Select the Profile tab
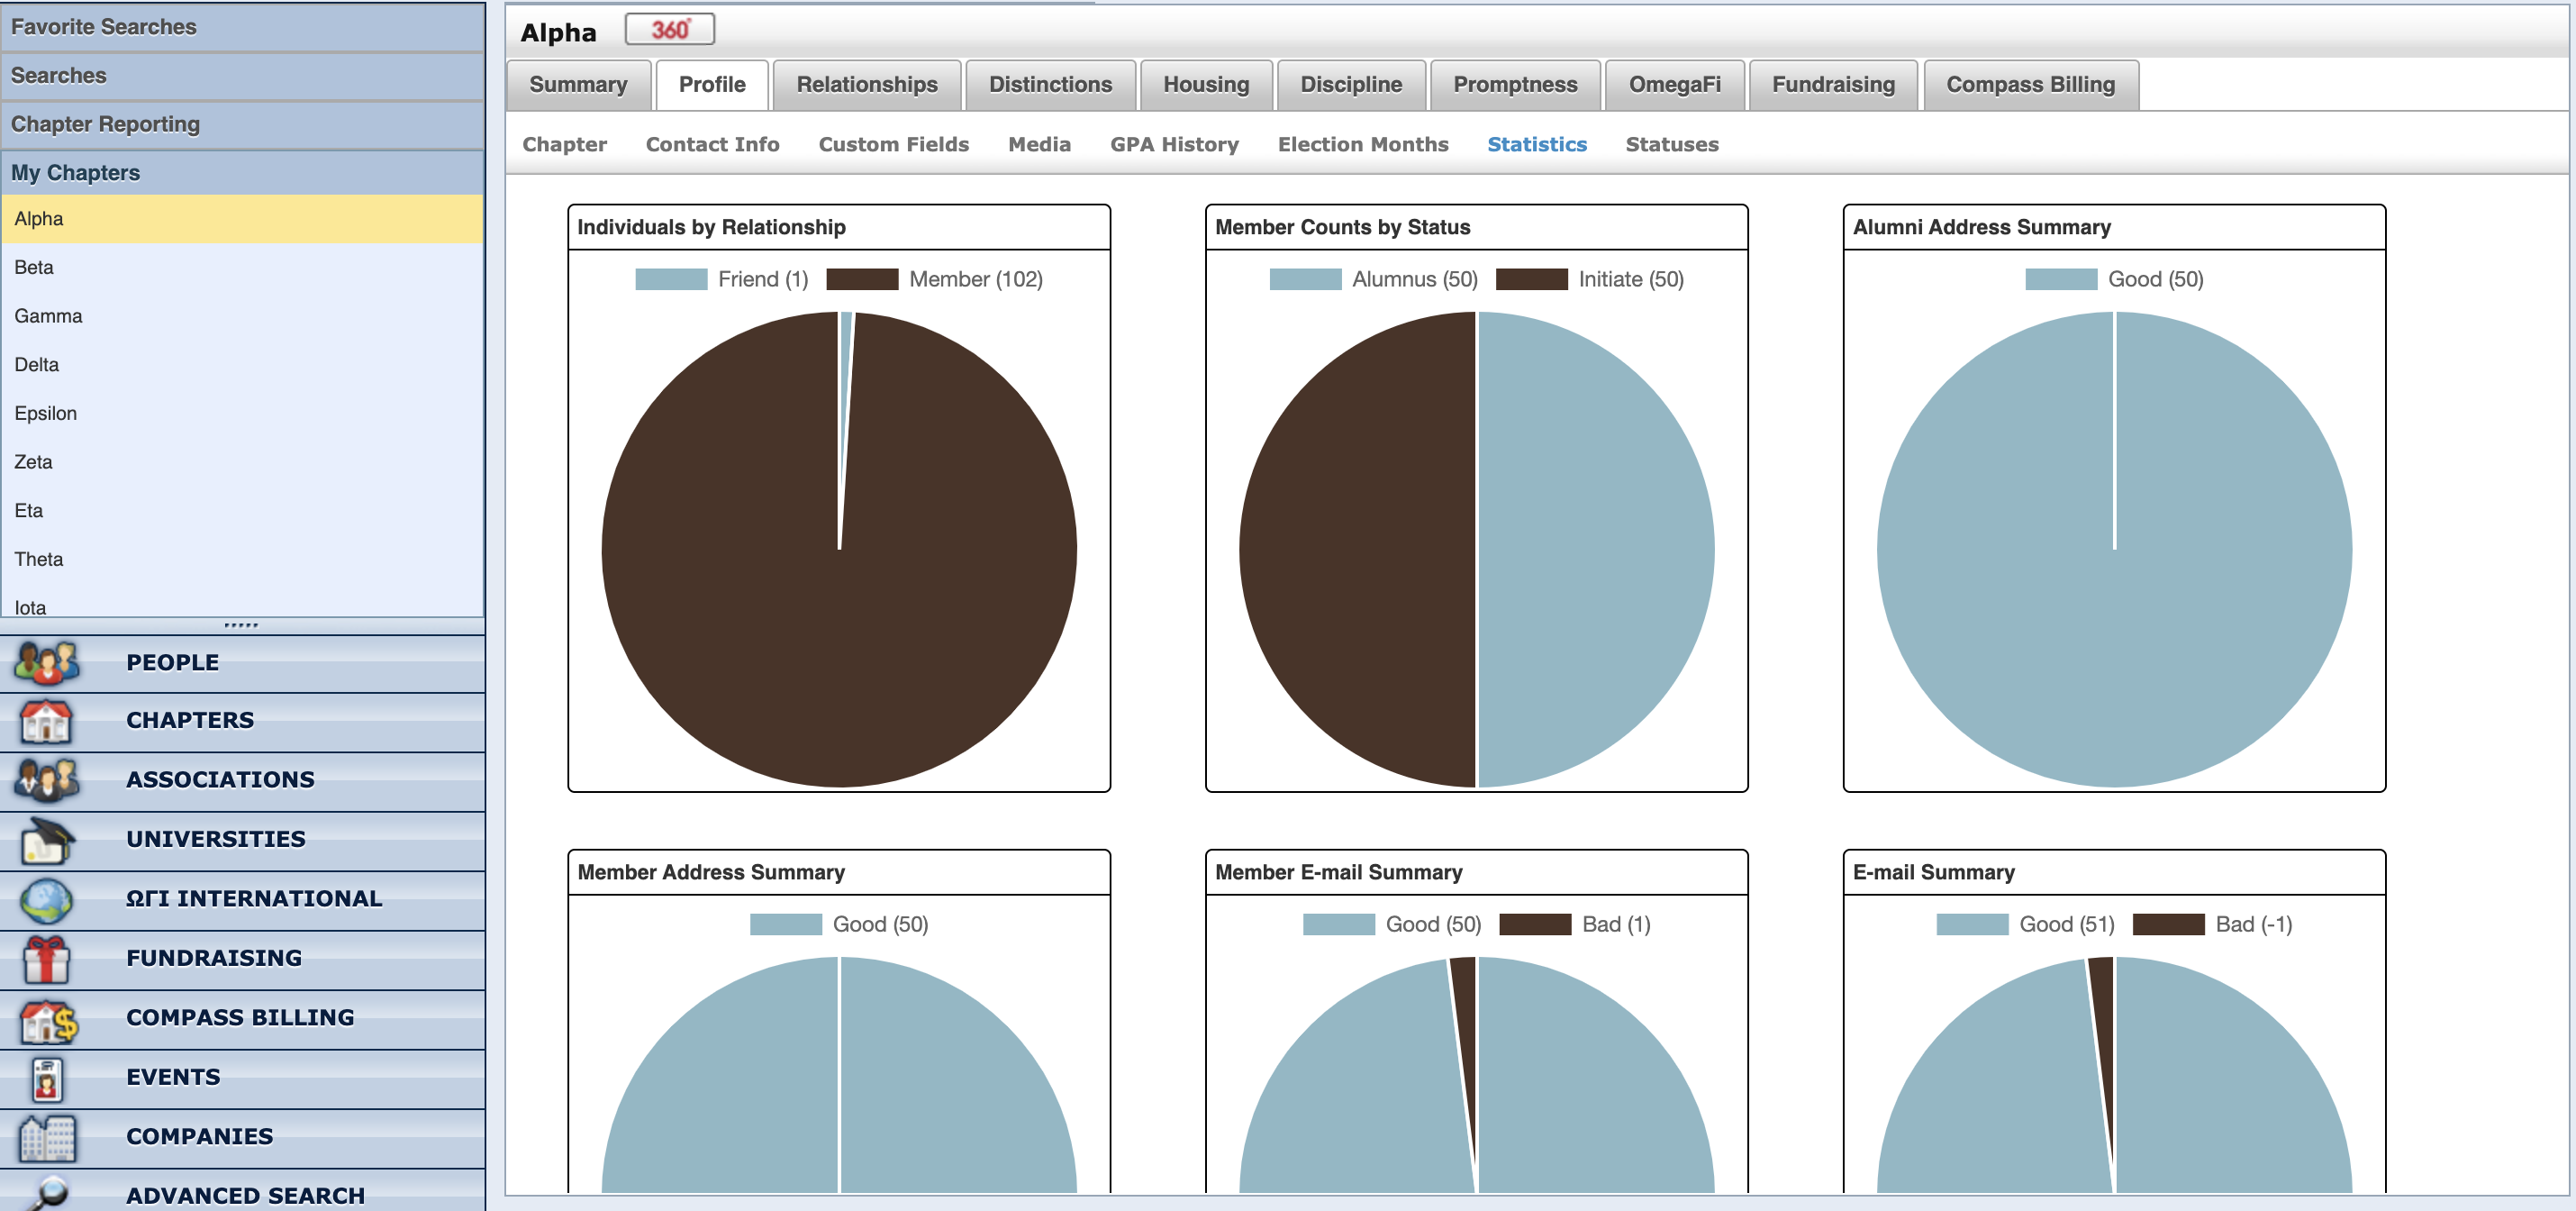The image size is (2576, 1211). click(712, 85)
